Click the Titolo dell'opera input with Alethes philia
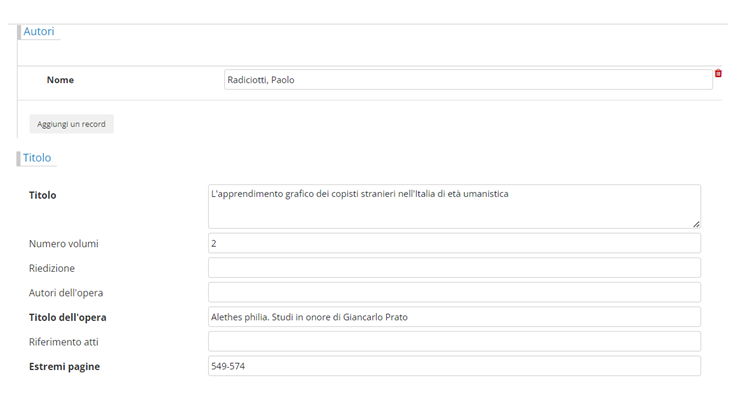The width and height of the screenshot is (741, 403). [x=453, y=317]
